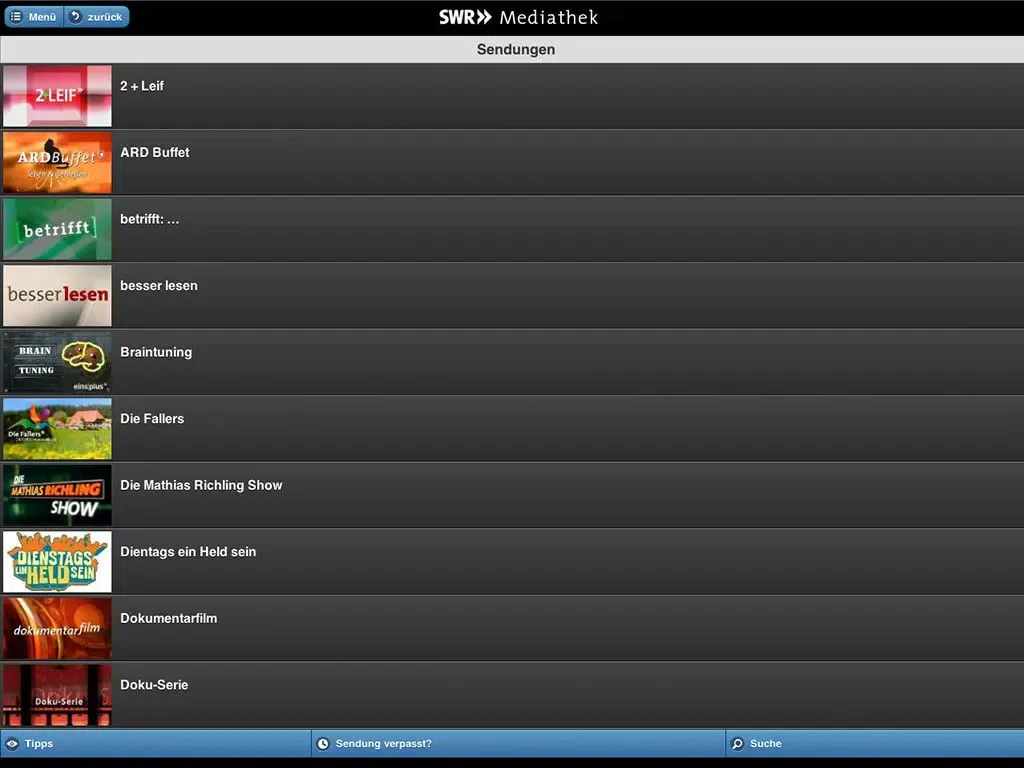Click the magnifier icon beside Suche
This screenshot has height=768, width=1024.
click(737, 744)
